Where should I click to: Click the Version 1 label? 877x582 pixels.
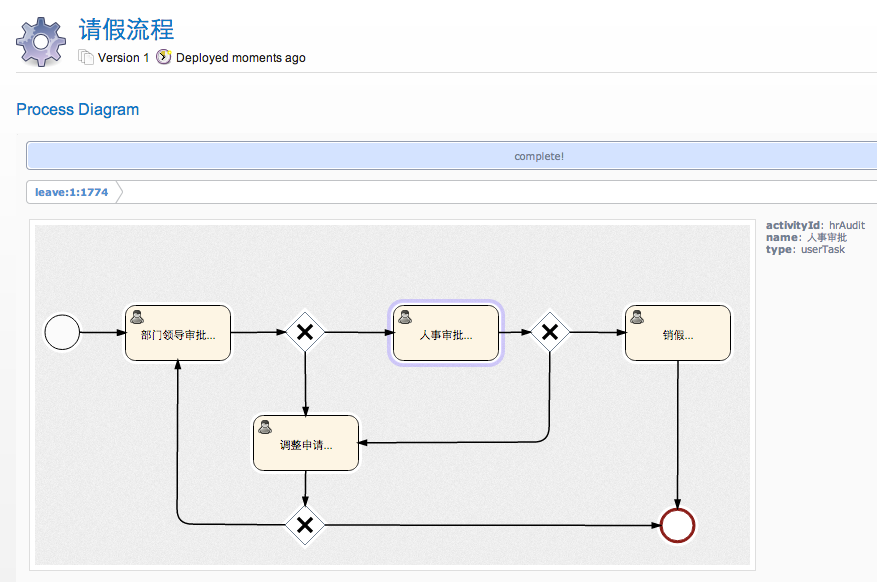click(123, 58)
